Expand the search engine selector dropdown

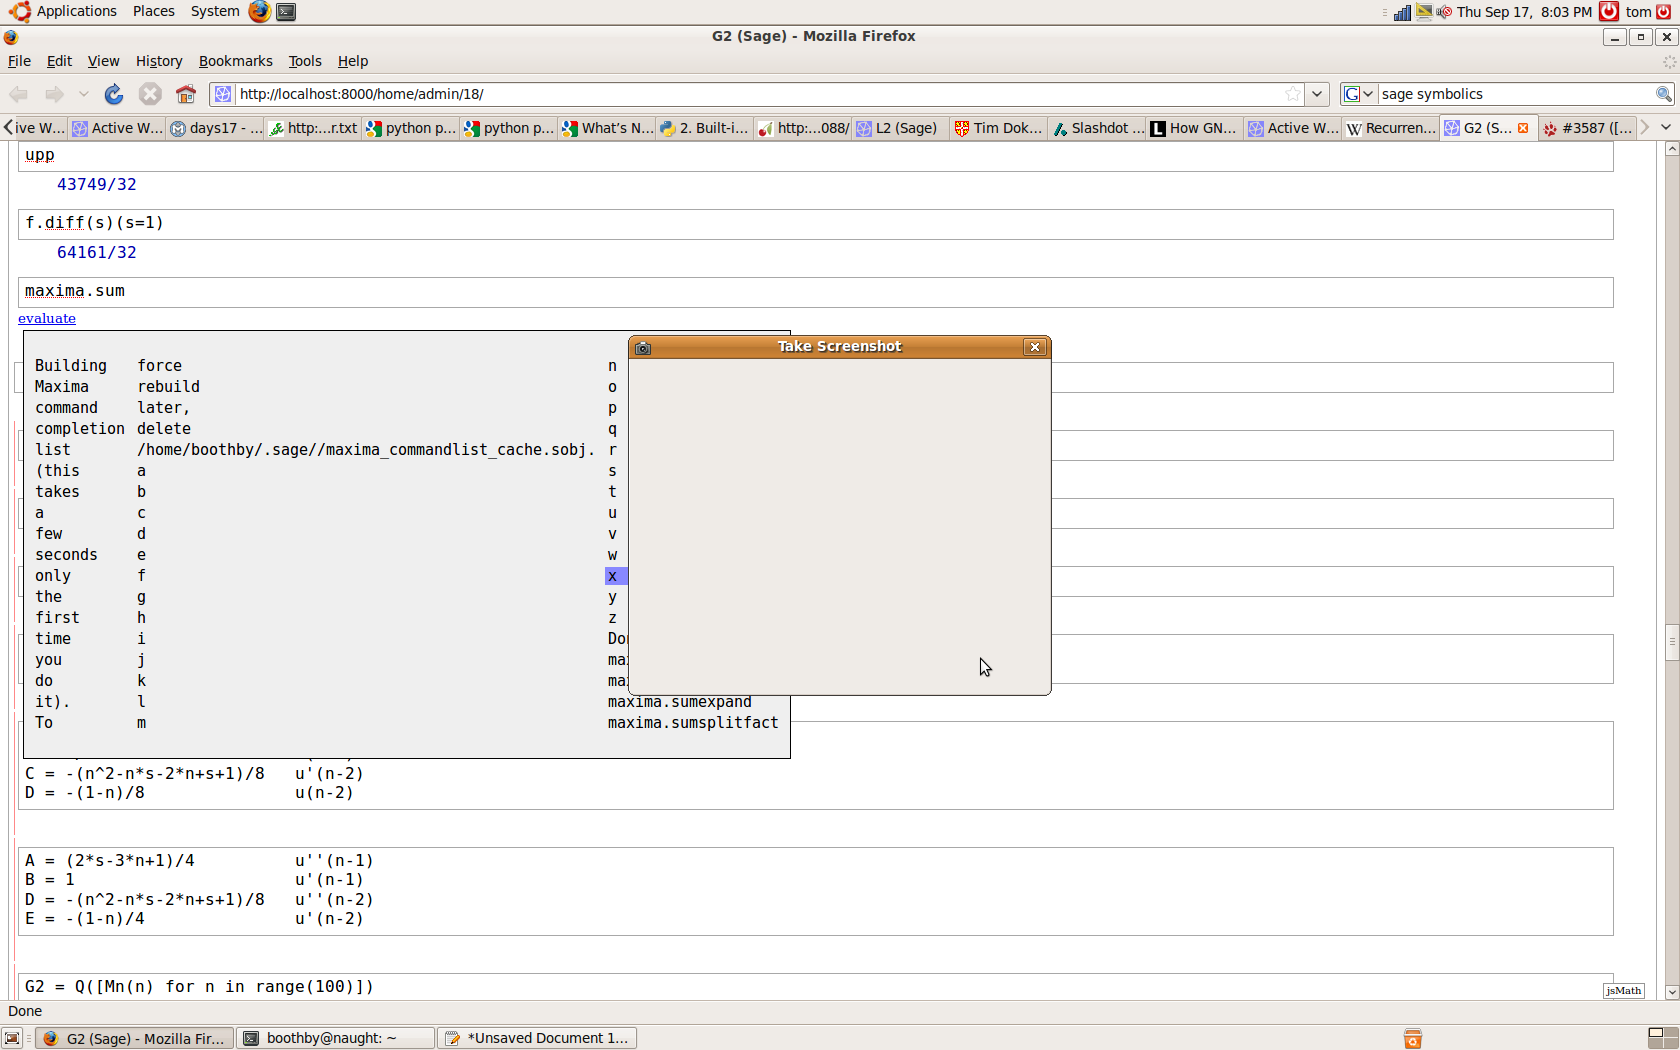(1358, 94)
